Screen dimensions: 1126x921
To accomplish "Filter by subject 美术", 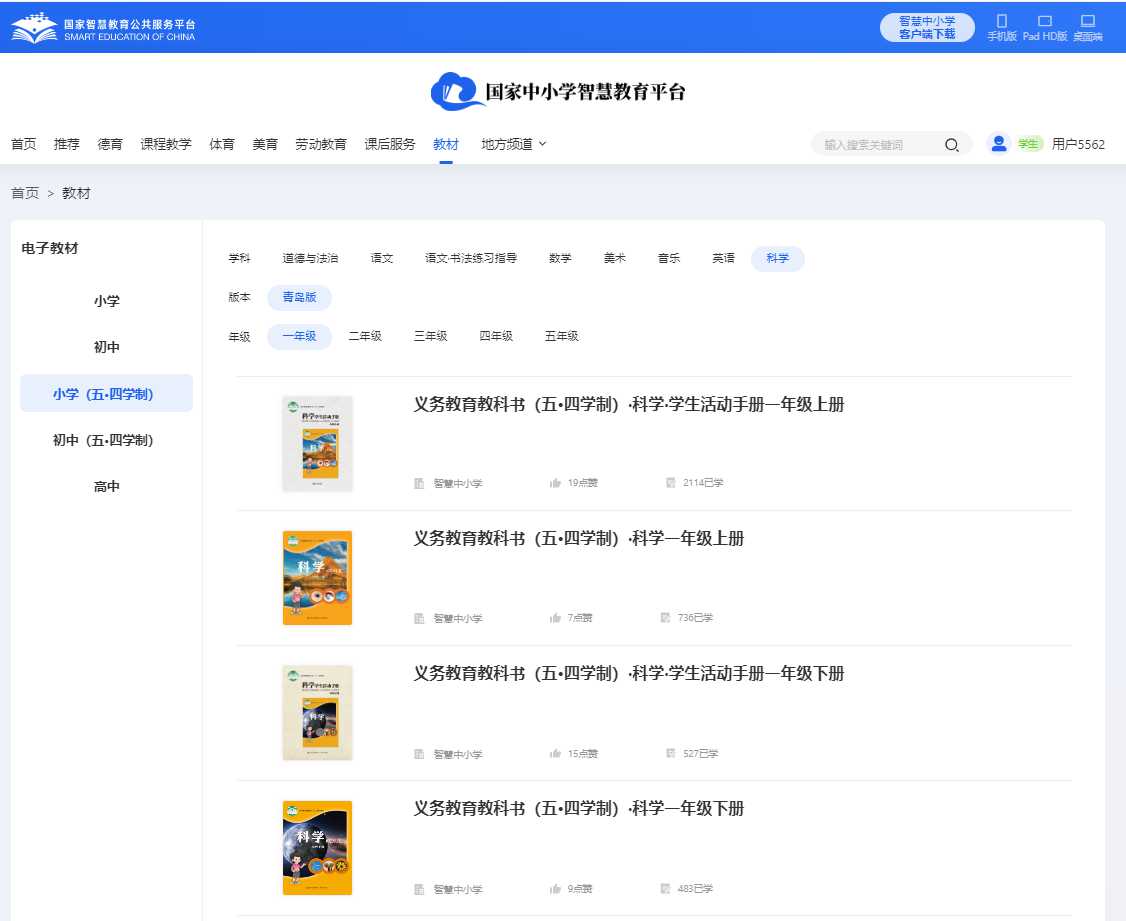I will point(615,258).
